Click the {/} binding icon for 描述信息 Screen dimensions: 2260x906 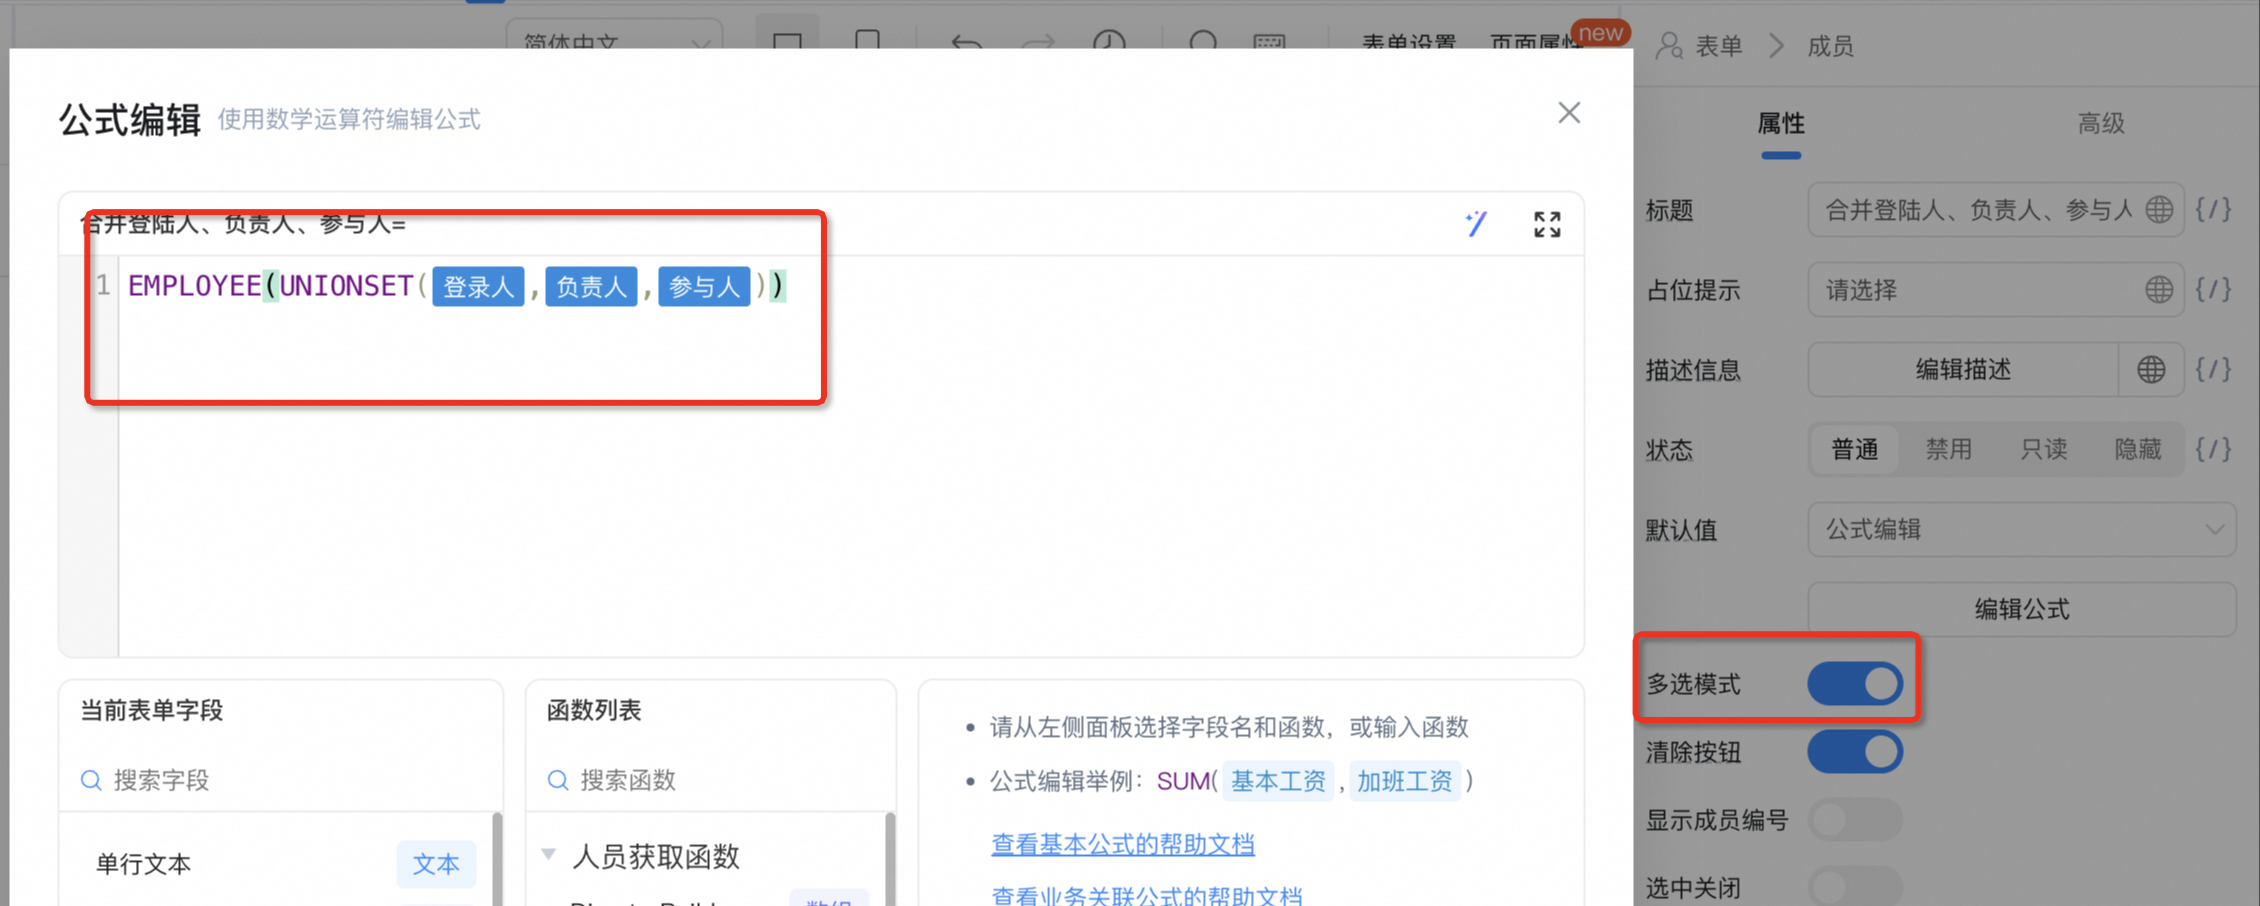coord(2214,370)
